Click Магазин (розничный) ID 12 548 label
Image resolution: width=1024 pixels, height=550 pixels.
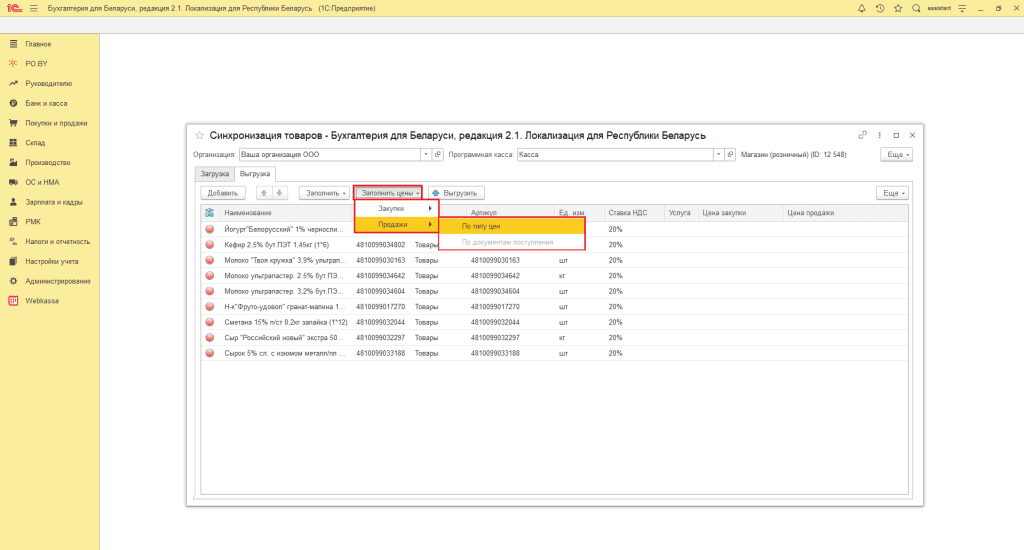coord(793,155)
